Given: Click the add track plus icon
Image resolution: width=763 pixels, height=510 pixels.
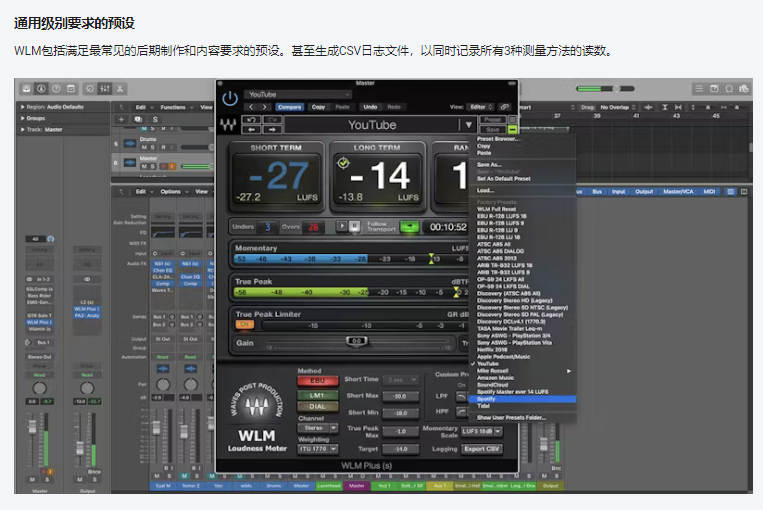Looking at the screenshot, I should coord(121,119).
